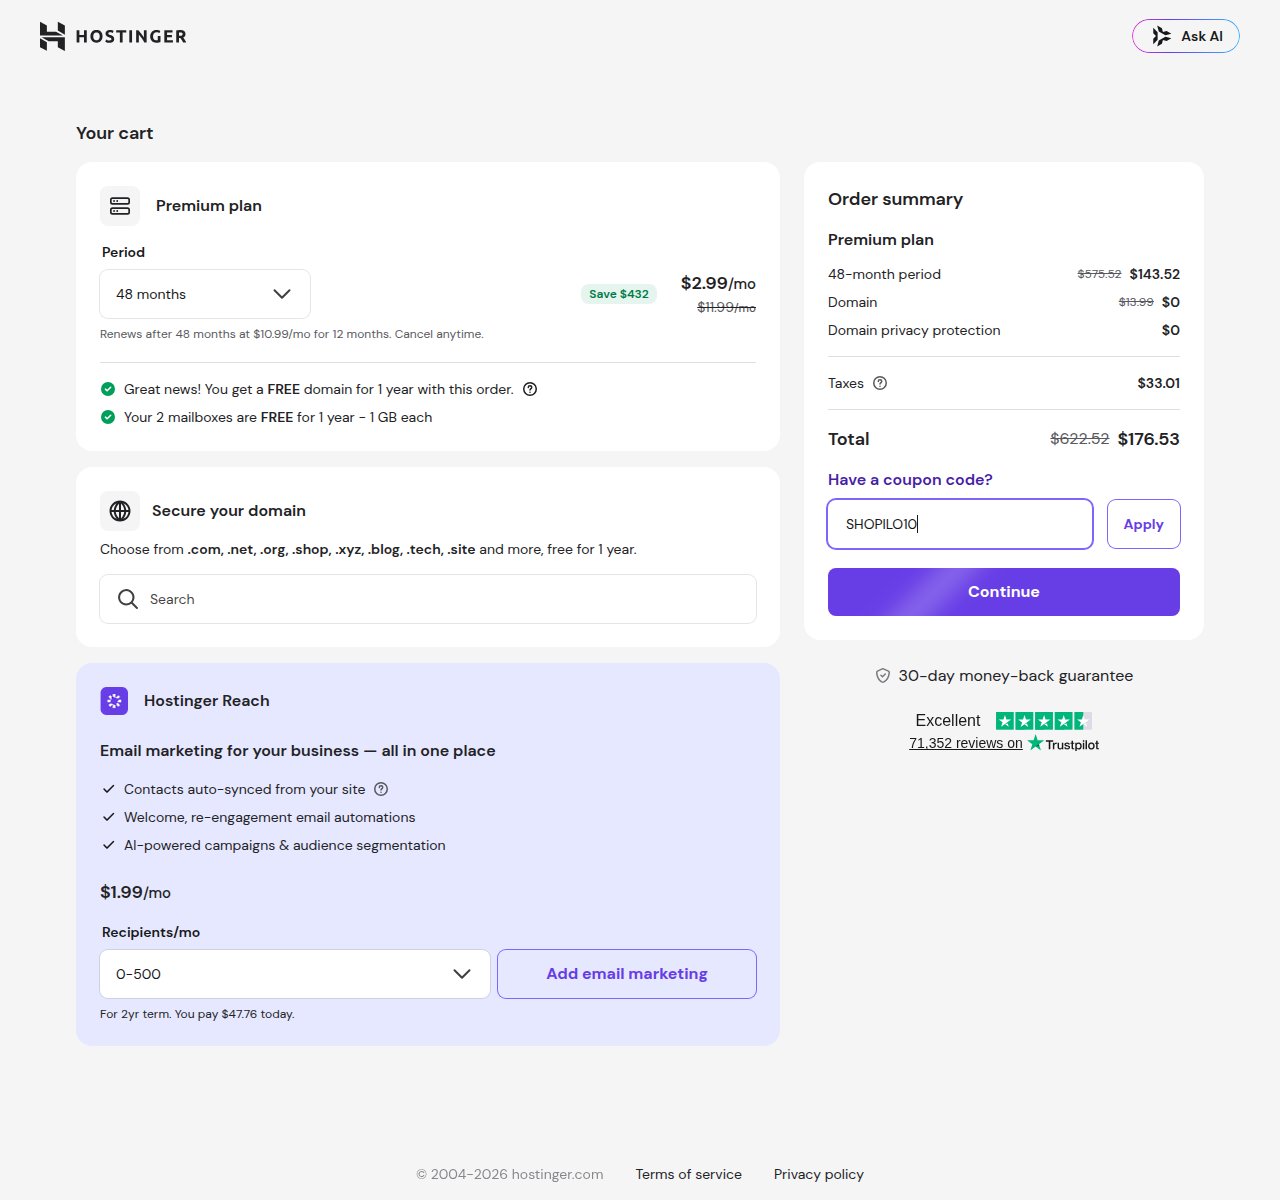Click the $33.01 taxes amount

(x=1159, y=383)
